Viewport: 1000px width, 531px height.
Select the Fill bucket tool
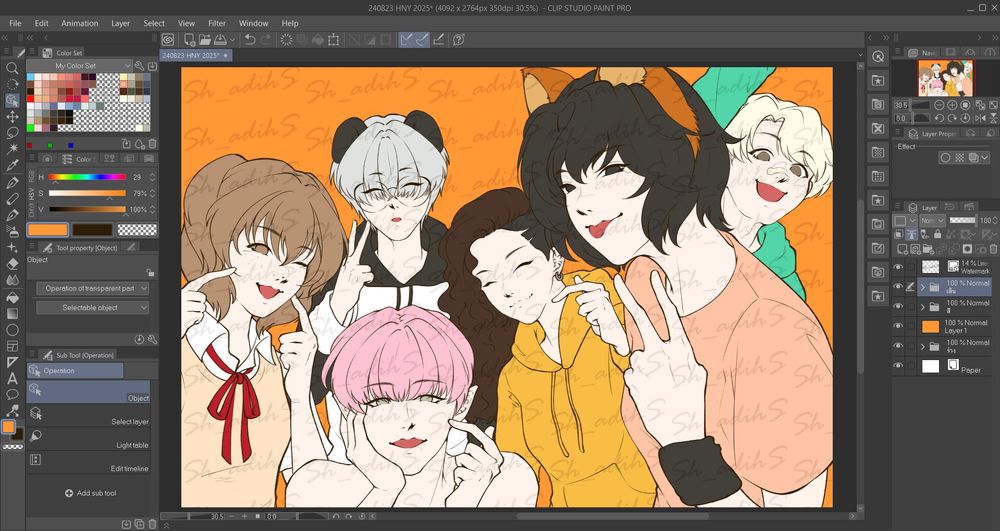[x=12, y=297]
